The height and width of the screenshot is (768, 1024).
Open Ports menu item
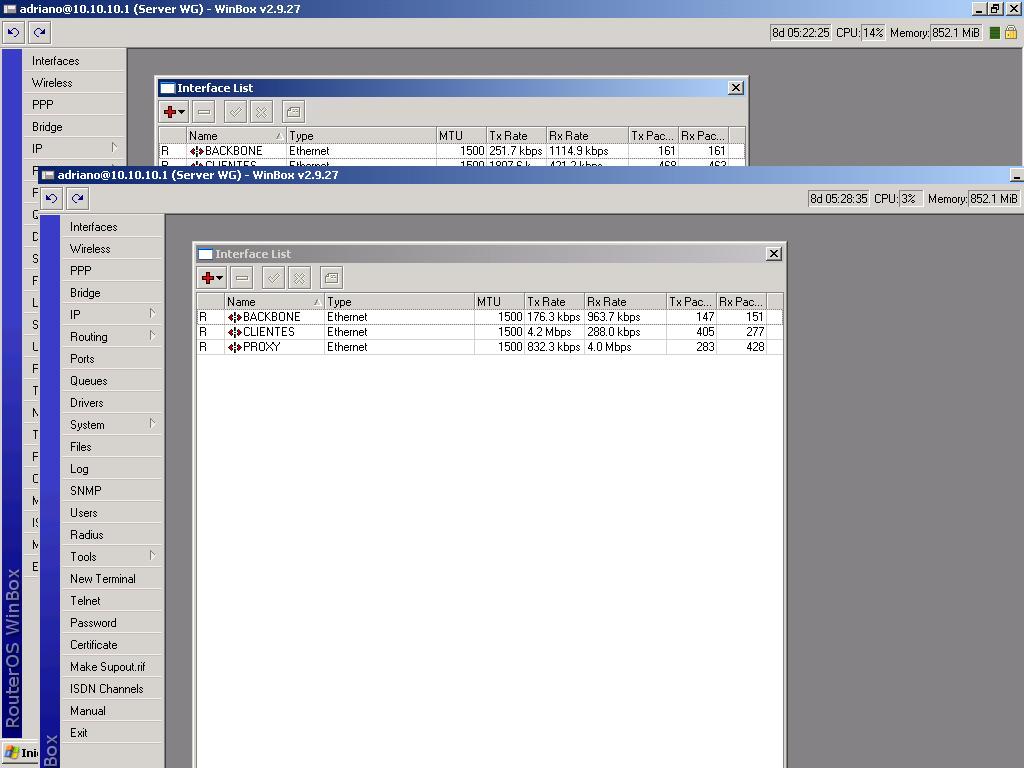[112, 359]
